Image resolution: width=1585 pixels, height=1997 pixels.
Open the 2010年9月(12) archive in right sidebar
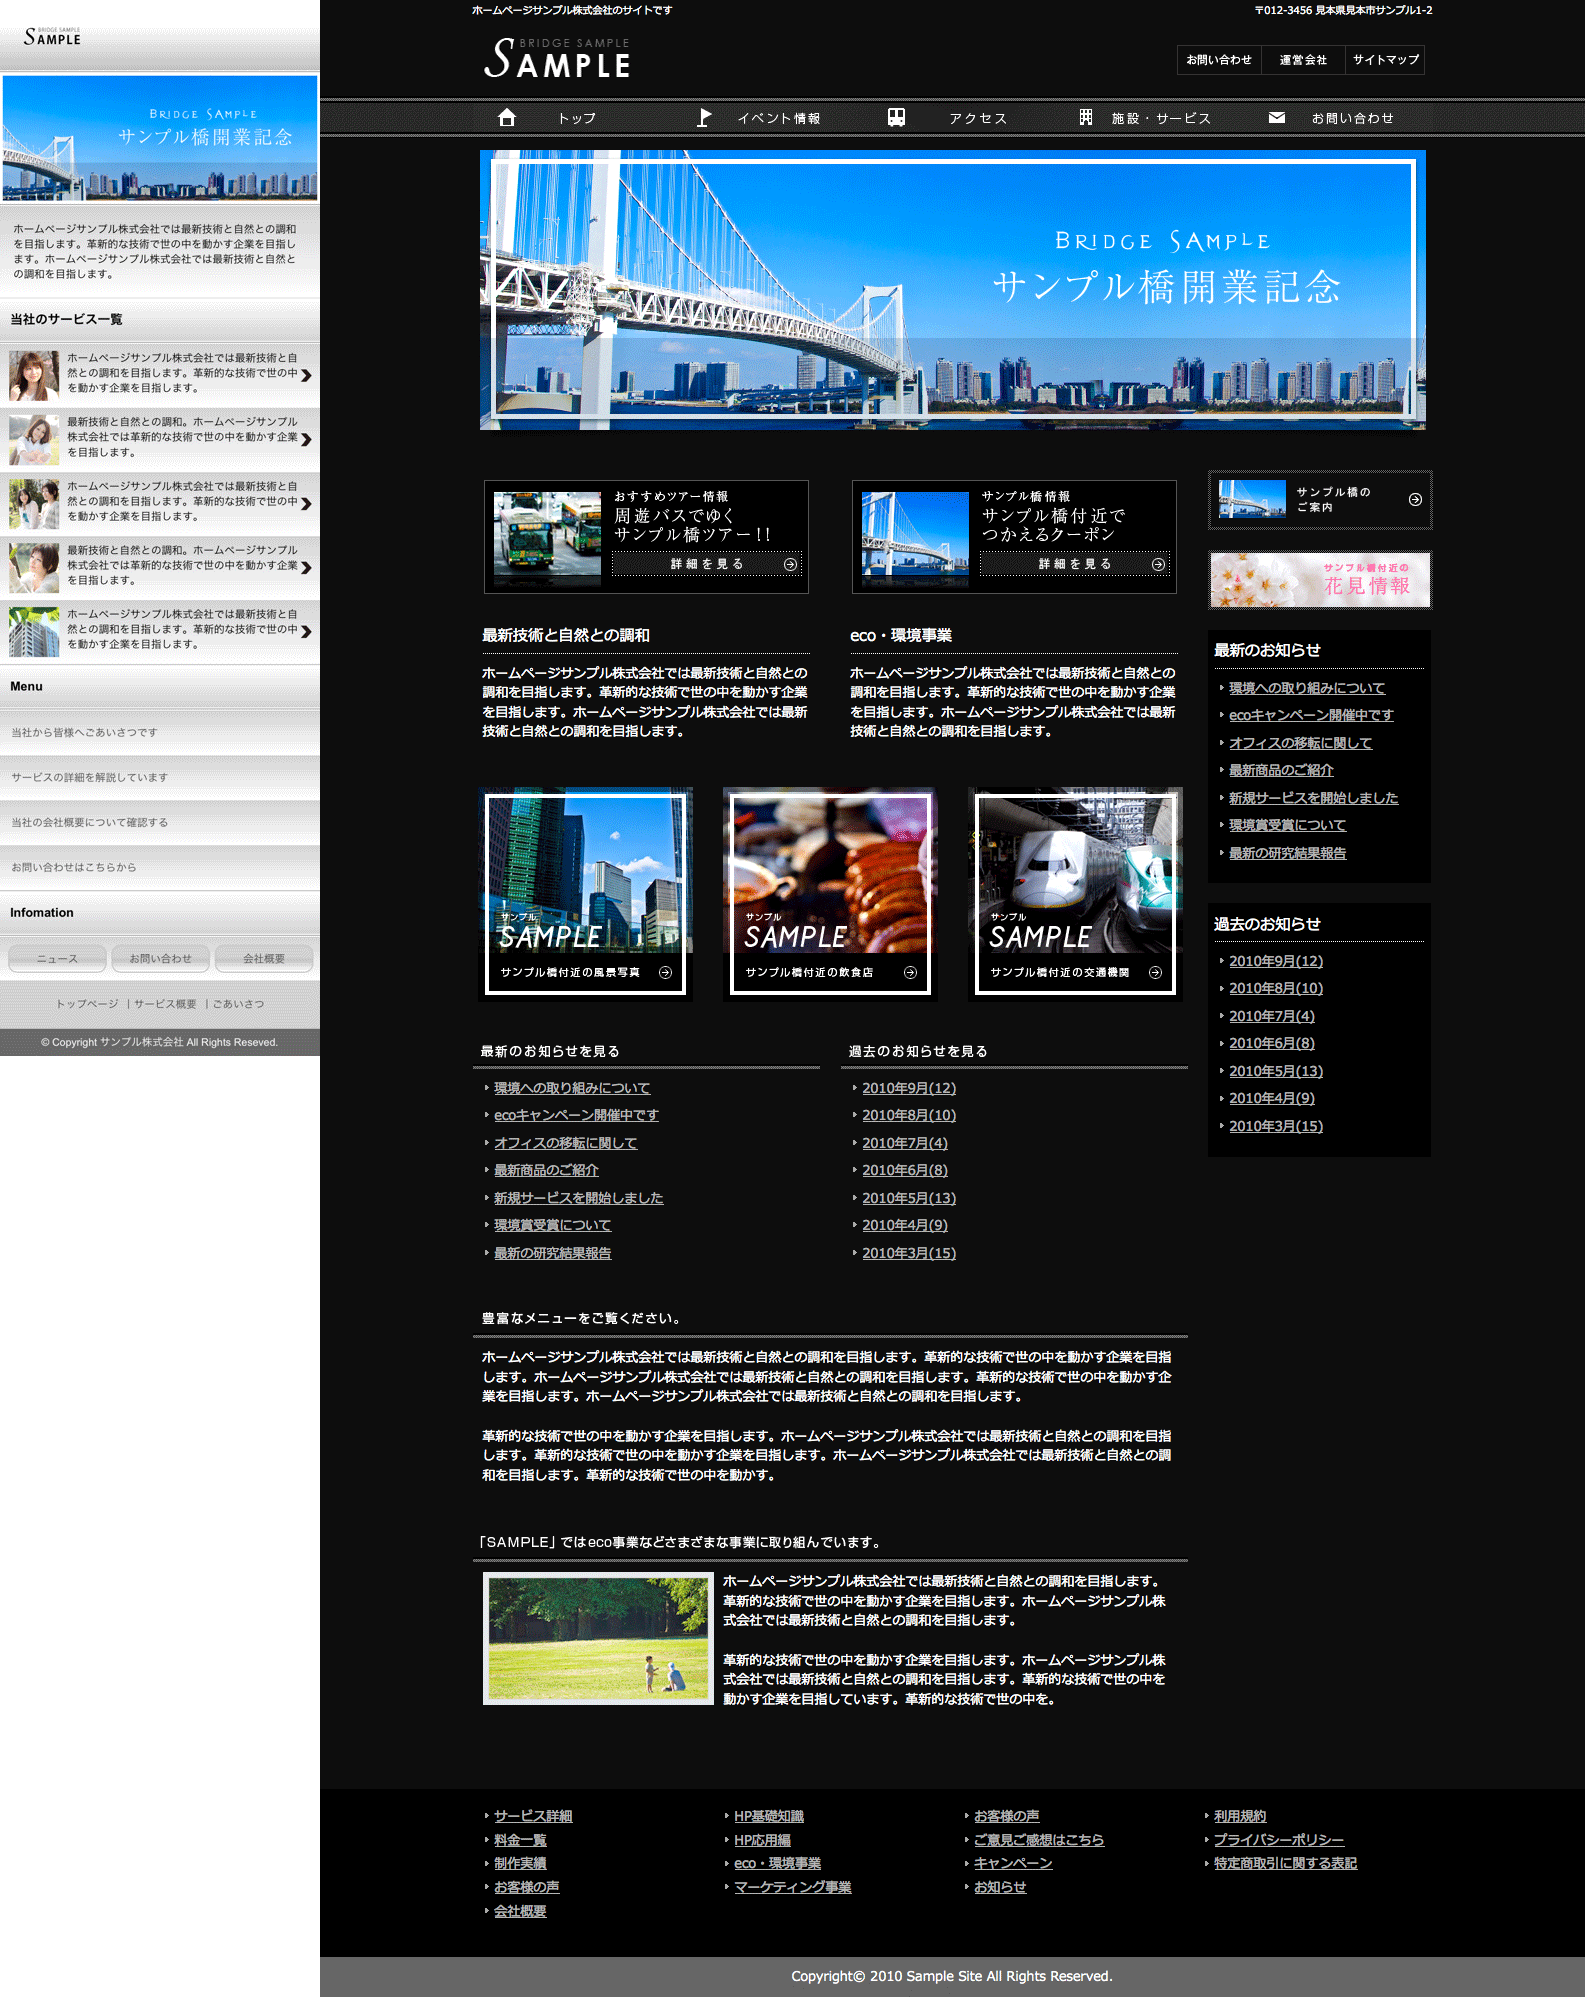point(1275,961)
